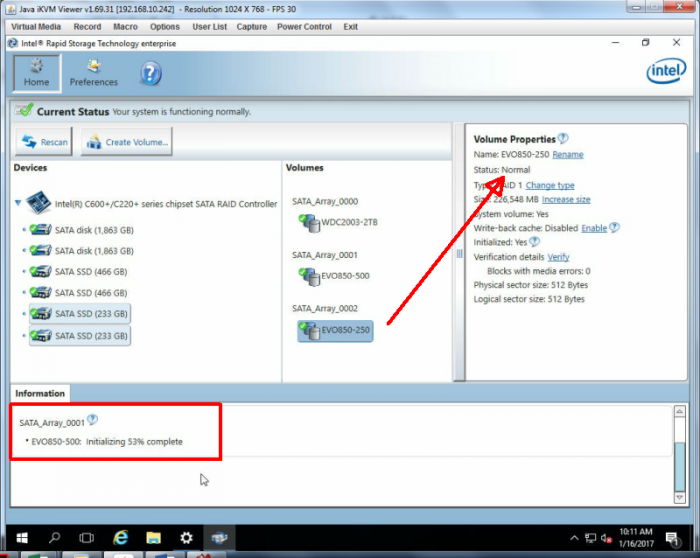The image size is (700, 558).
Task: Open File Explorer from taskbar
Action: point(153,538)
